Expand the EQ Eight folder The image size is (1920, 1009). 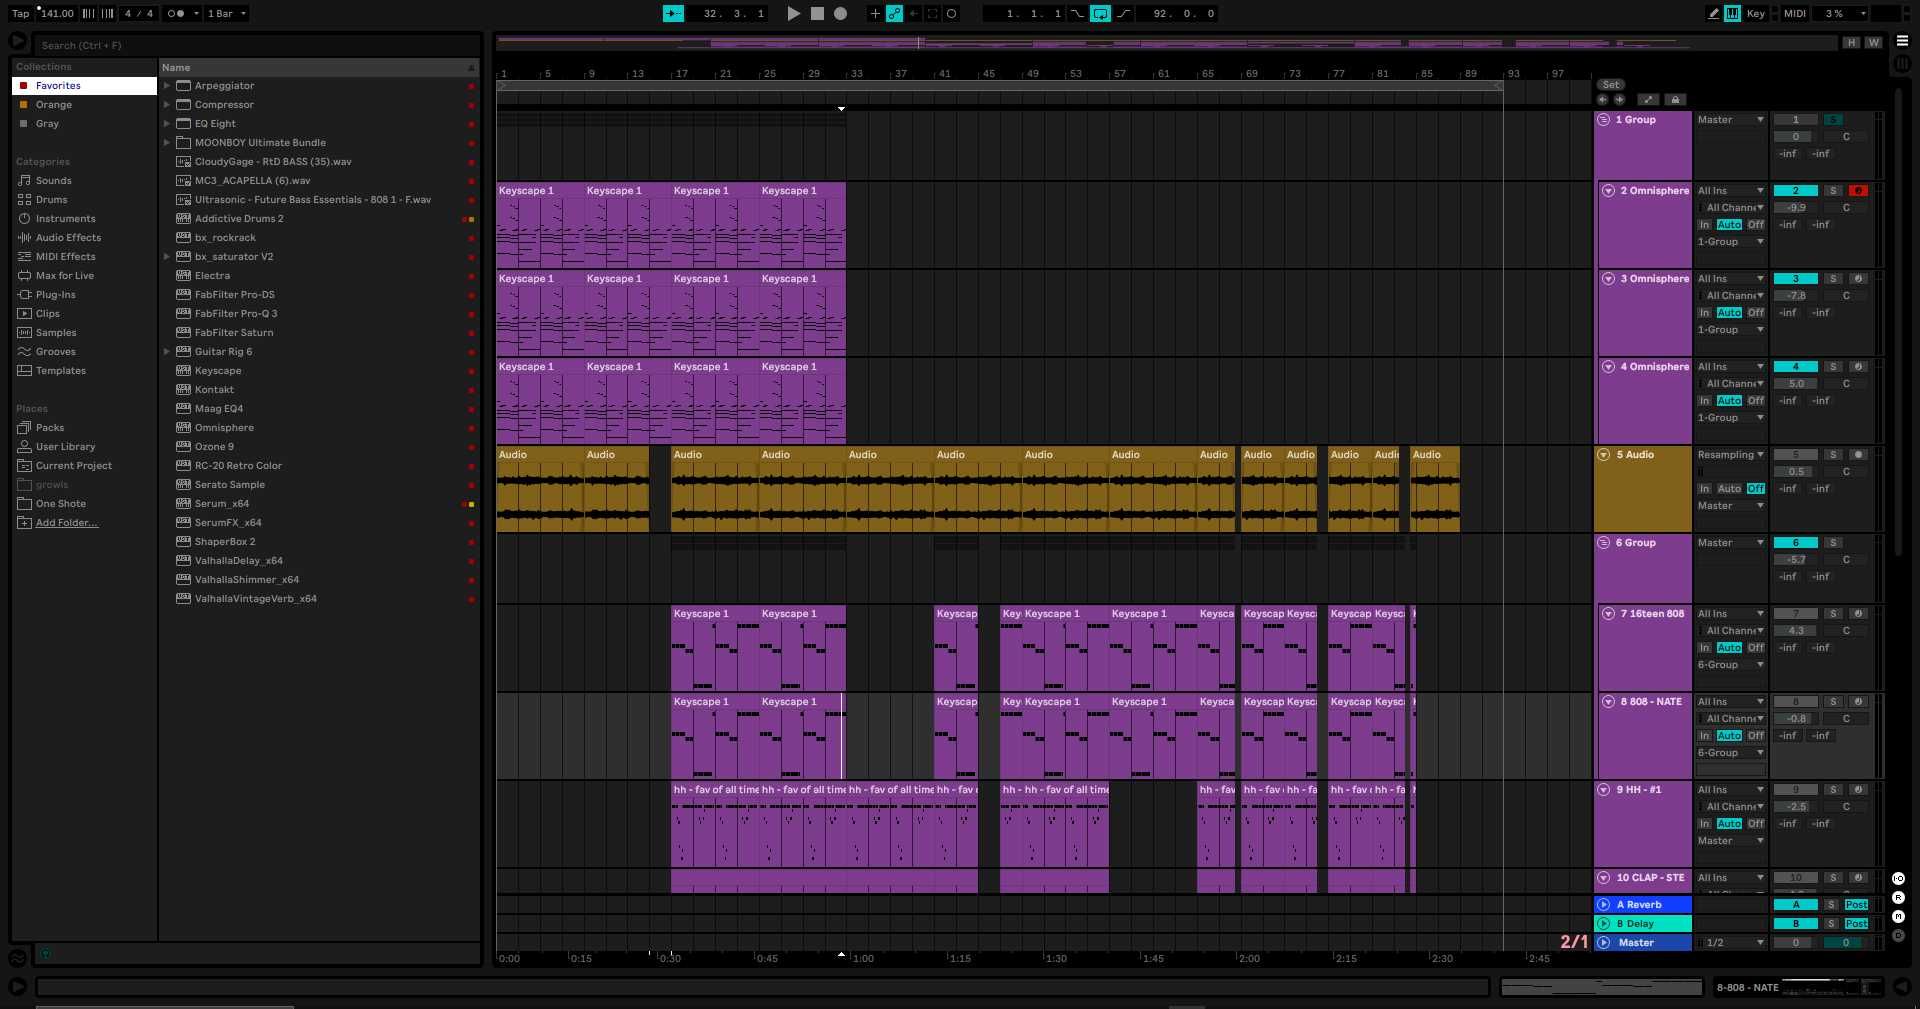coord(167,124)
